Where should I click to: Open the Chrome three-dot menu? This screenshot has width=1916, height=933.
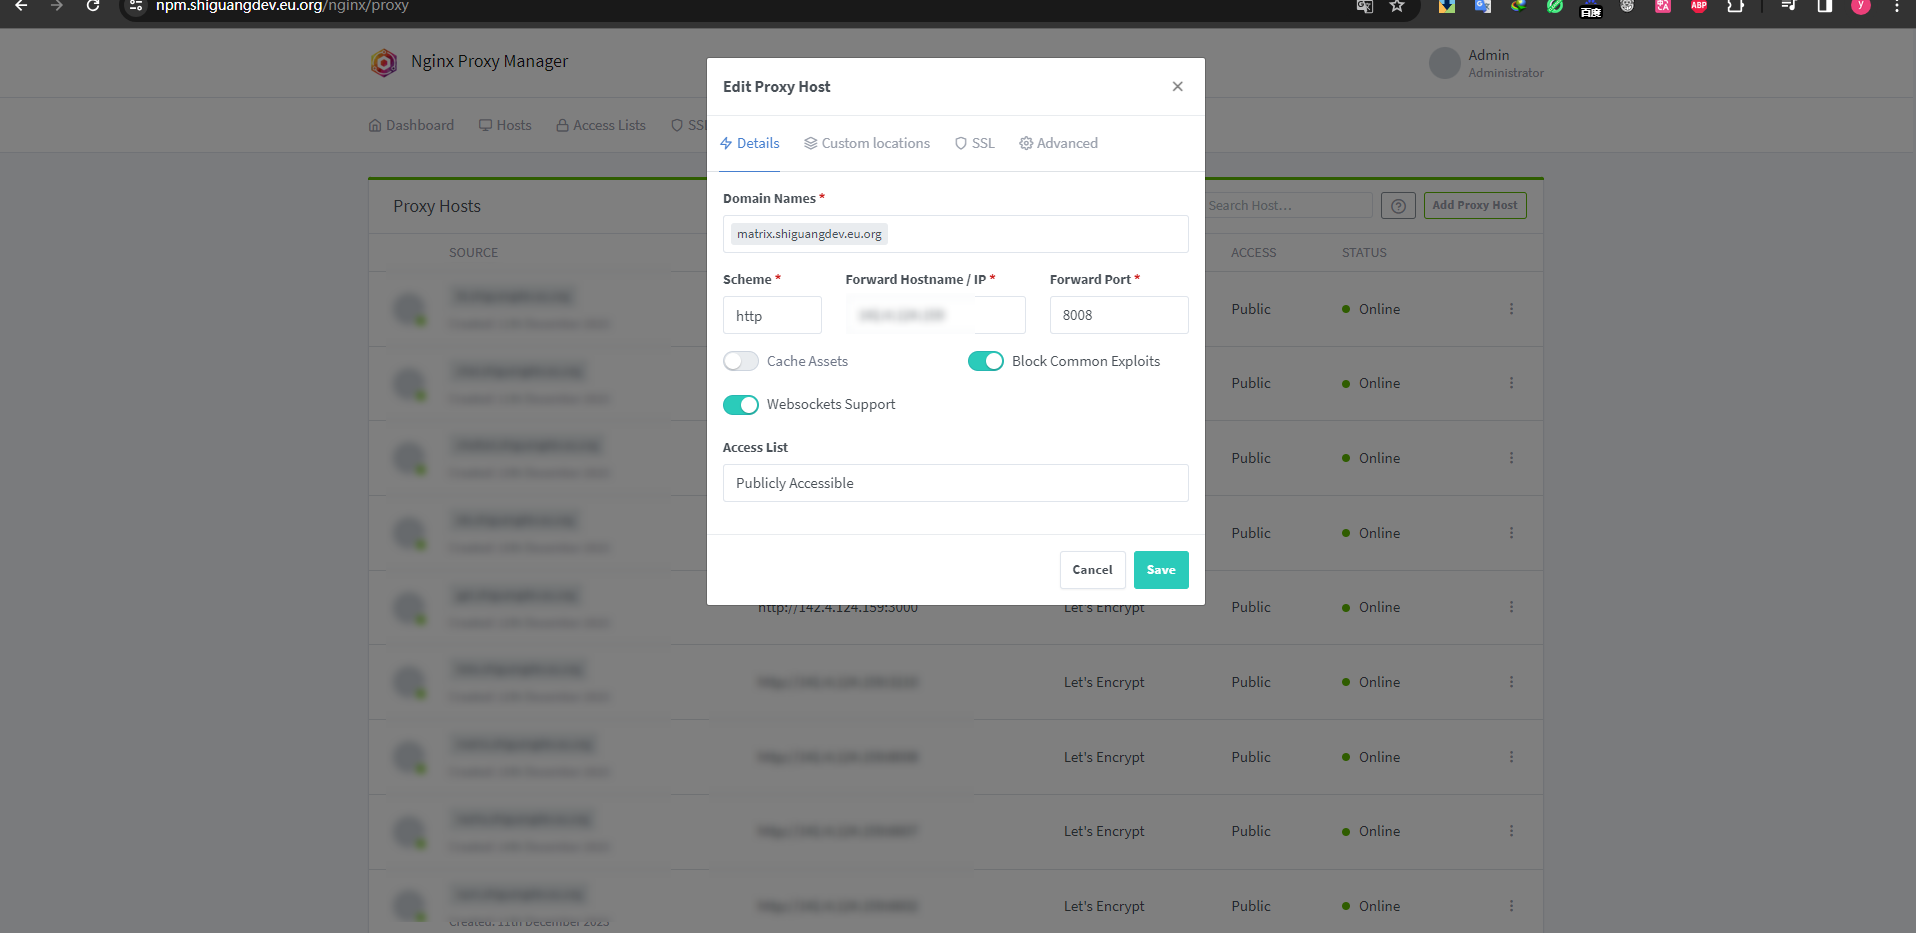point(1897,6)
